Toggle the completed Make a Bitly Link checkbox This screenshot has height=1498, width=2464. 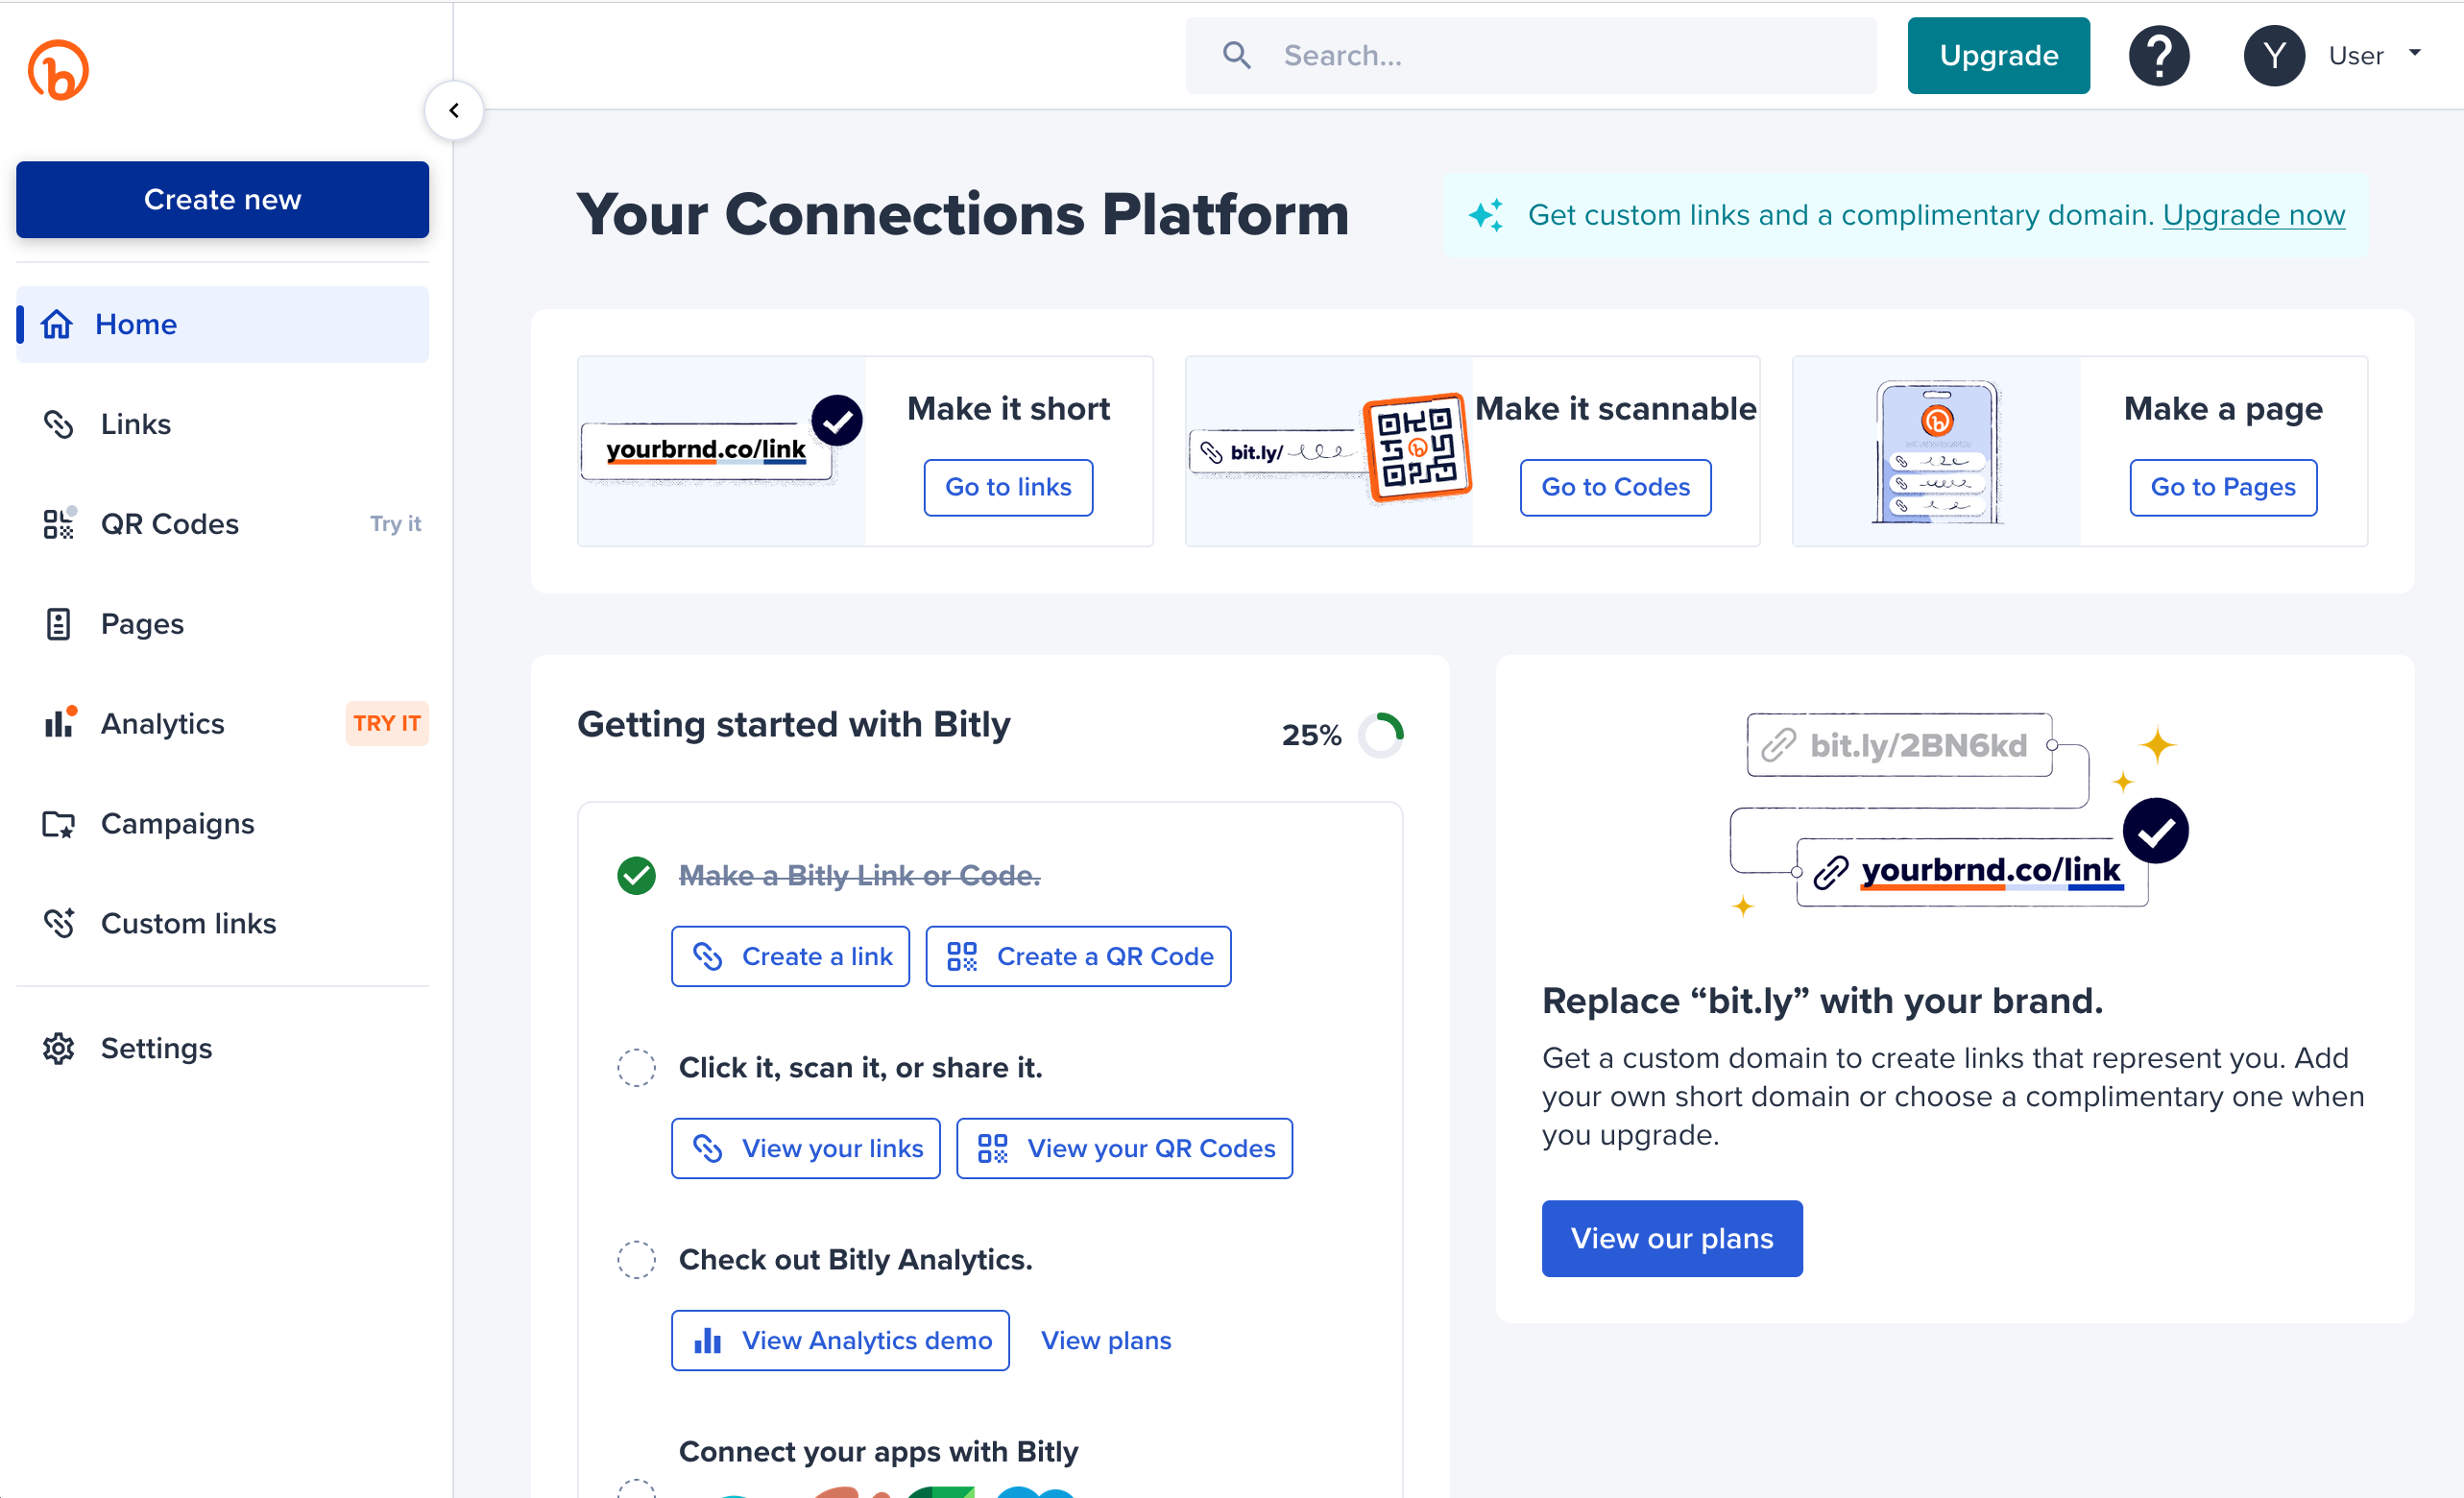point(637,875)
